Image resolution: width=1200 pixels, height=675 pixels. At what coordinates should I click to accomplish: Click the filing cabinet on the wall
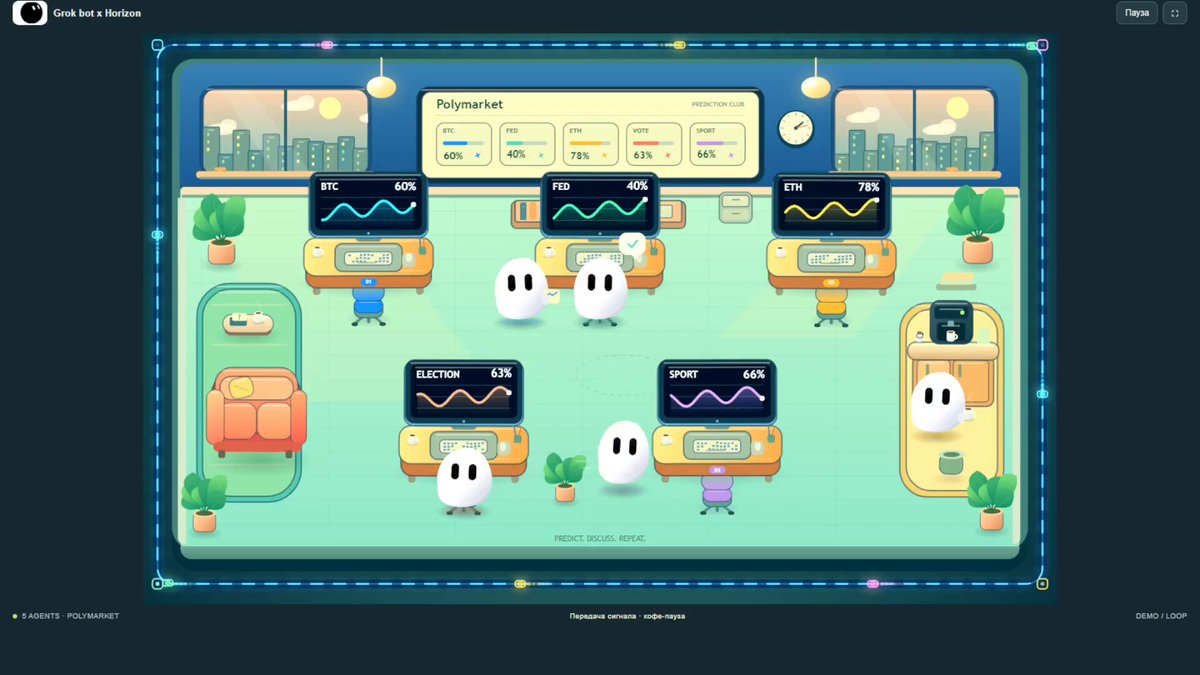click(736, 207)
